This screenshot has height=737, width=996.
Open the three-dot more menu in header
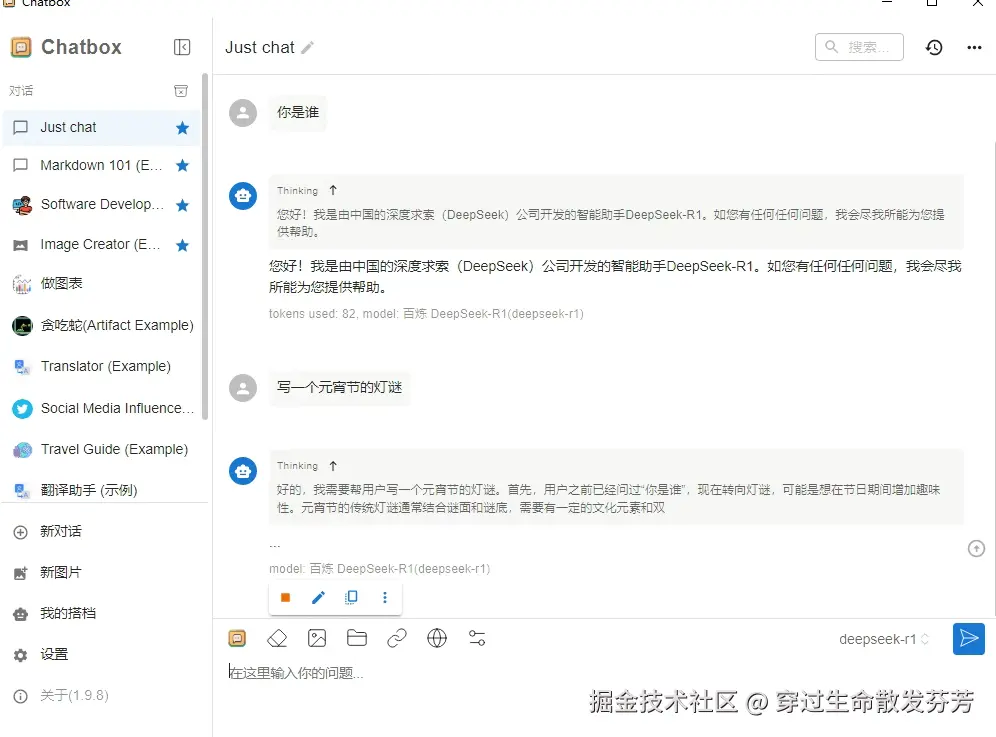974,48
